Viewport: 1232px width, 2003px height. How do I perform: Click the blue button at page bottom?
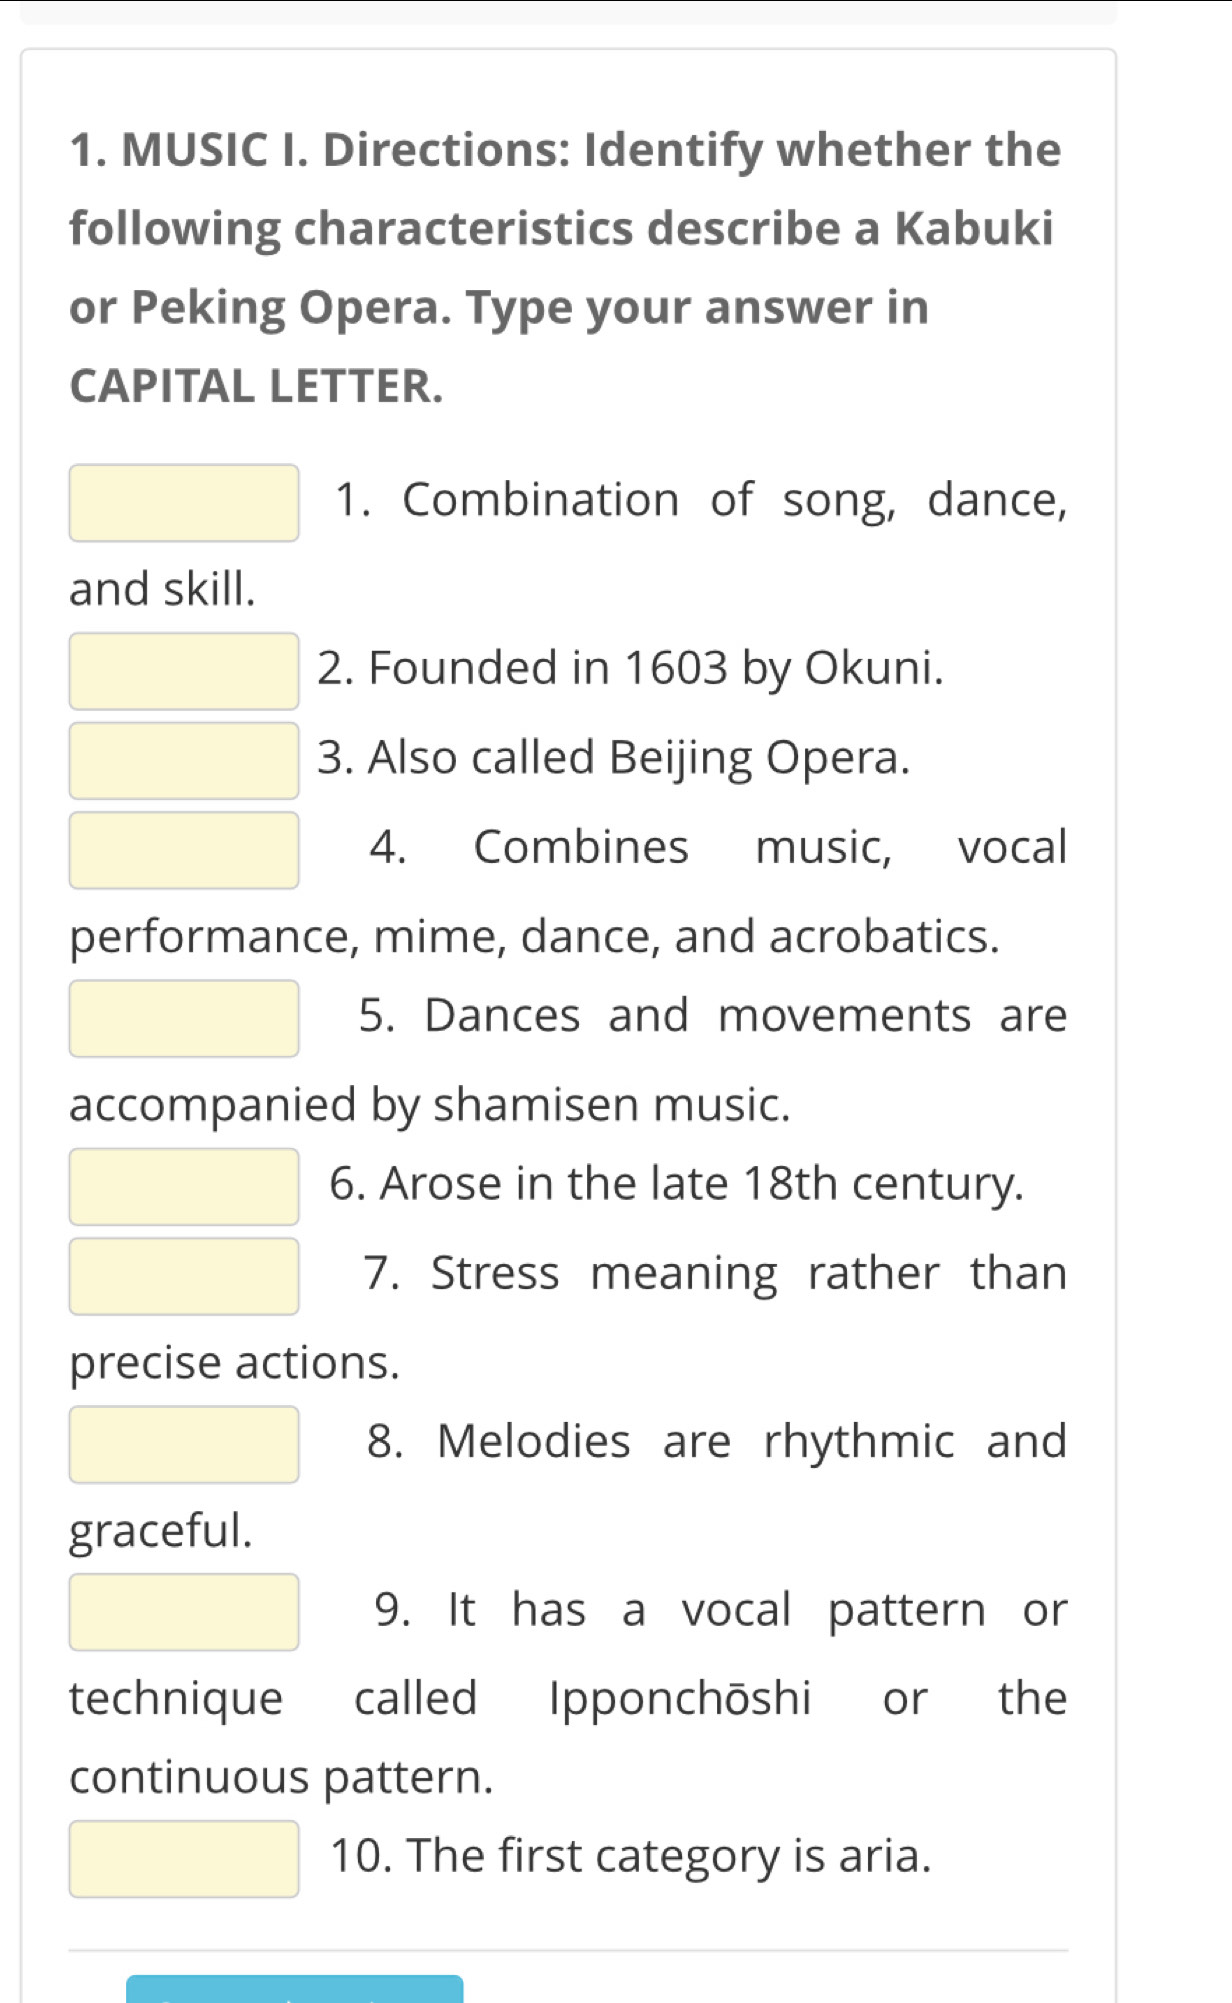pyautogui.click(x=295, y=1989)
